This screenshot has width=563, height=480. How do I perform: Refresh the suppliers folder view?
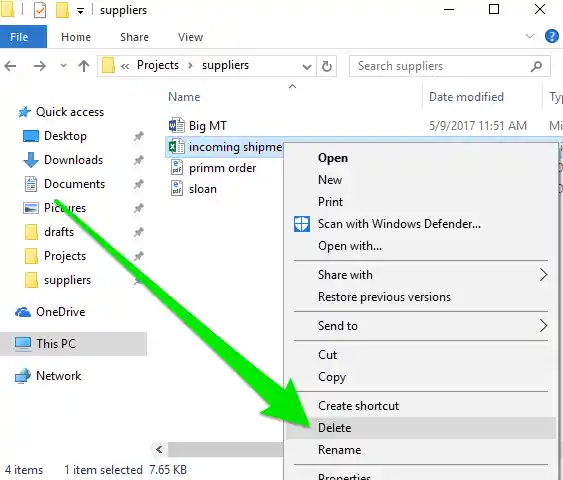(326, 66)
